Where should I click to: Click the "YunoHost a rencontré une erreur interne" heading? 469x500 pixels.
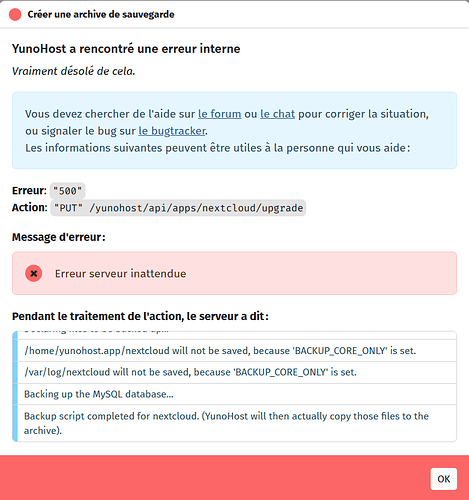coord(126,49)
